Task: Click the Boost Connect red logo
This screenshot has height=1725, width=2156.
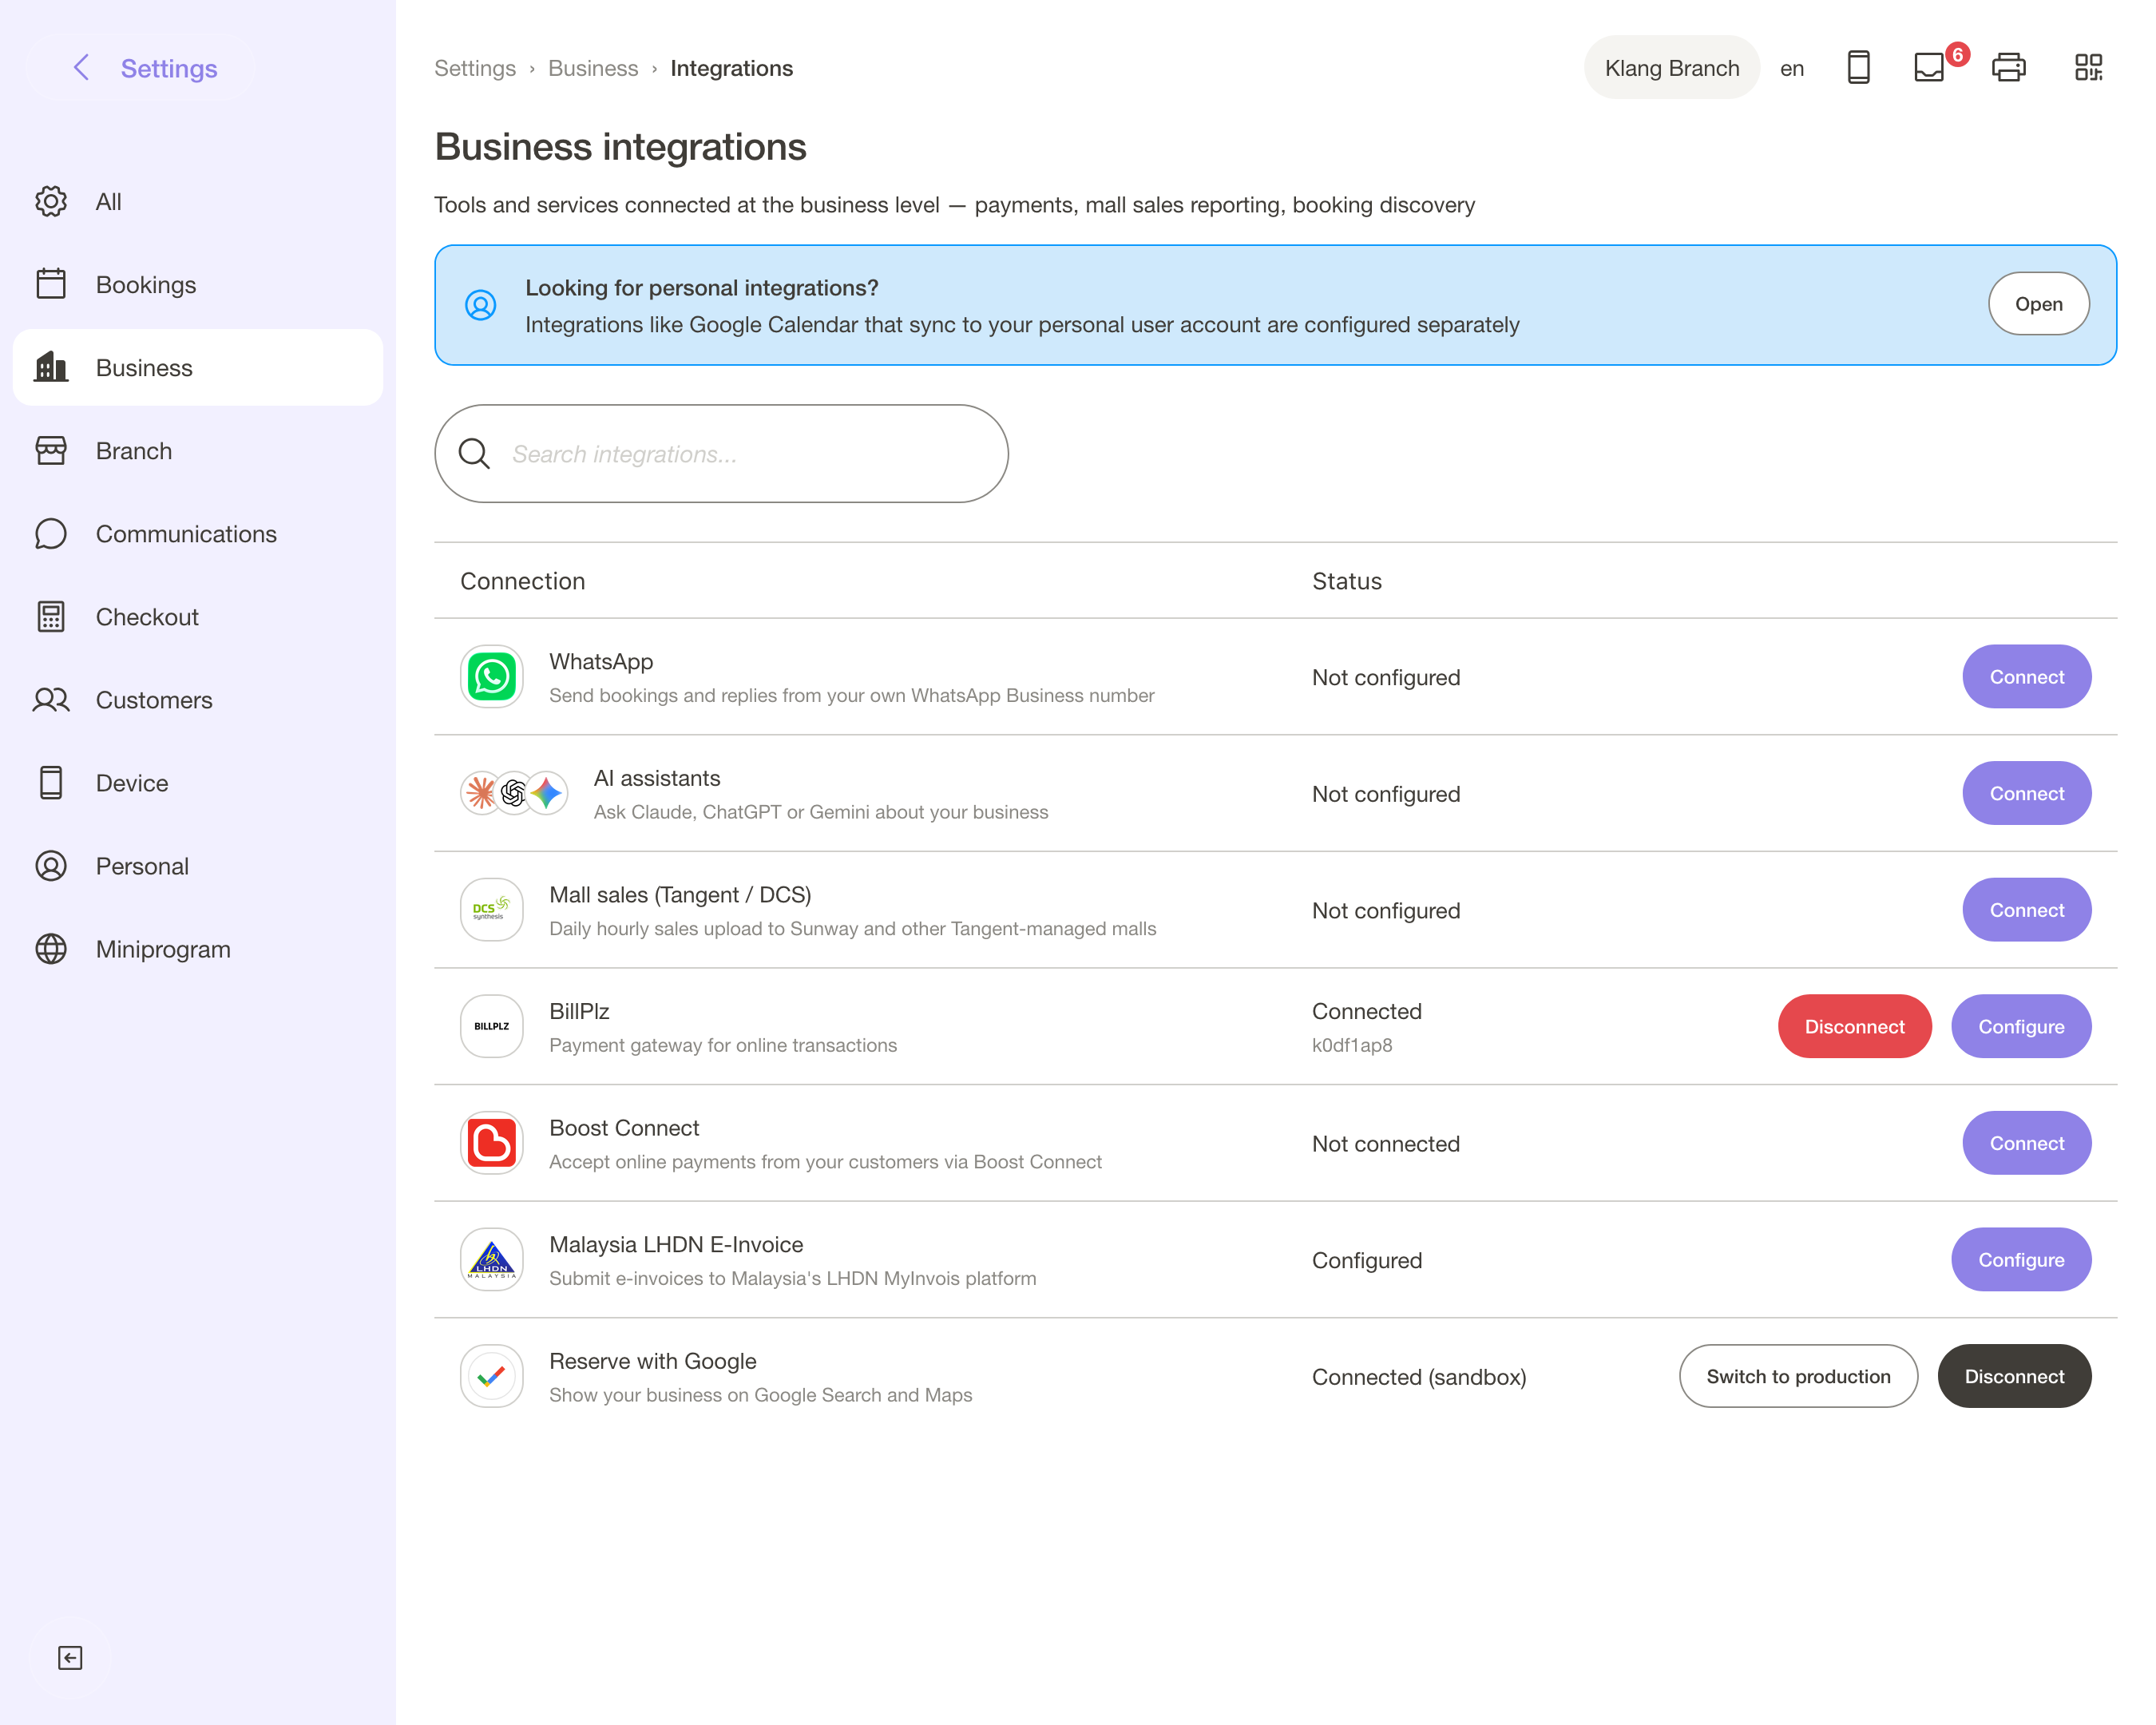Action: coord(492,1143)
